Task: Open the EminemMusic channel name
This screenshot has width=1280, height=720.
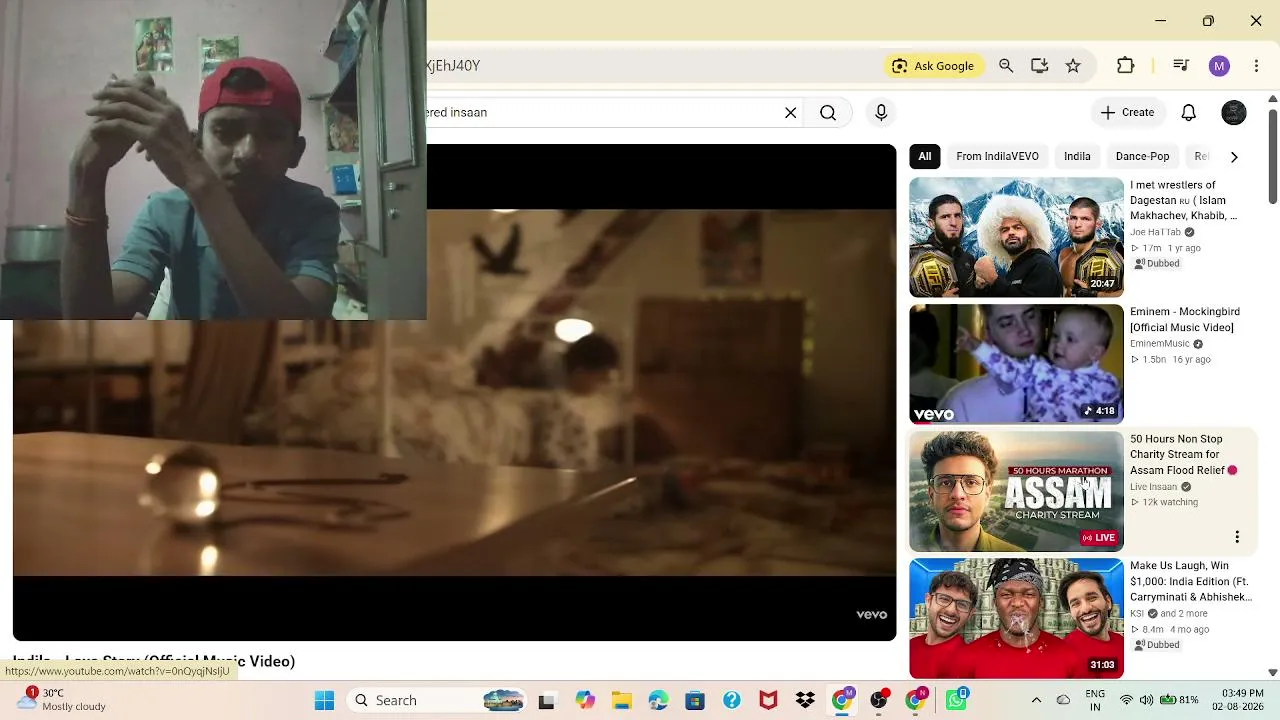Action: click(x=1160, y=344)
